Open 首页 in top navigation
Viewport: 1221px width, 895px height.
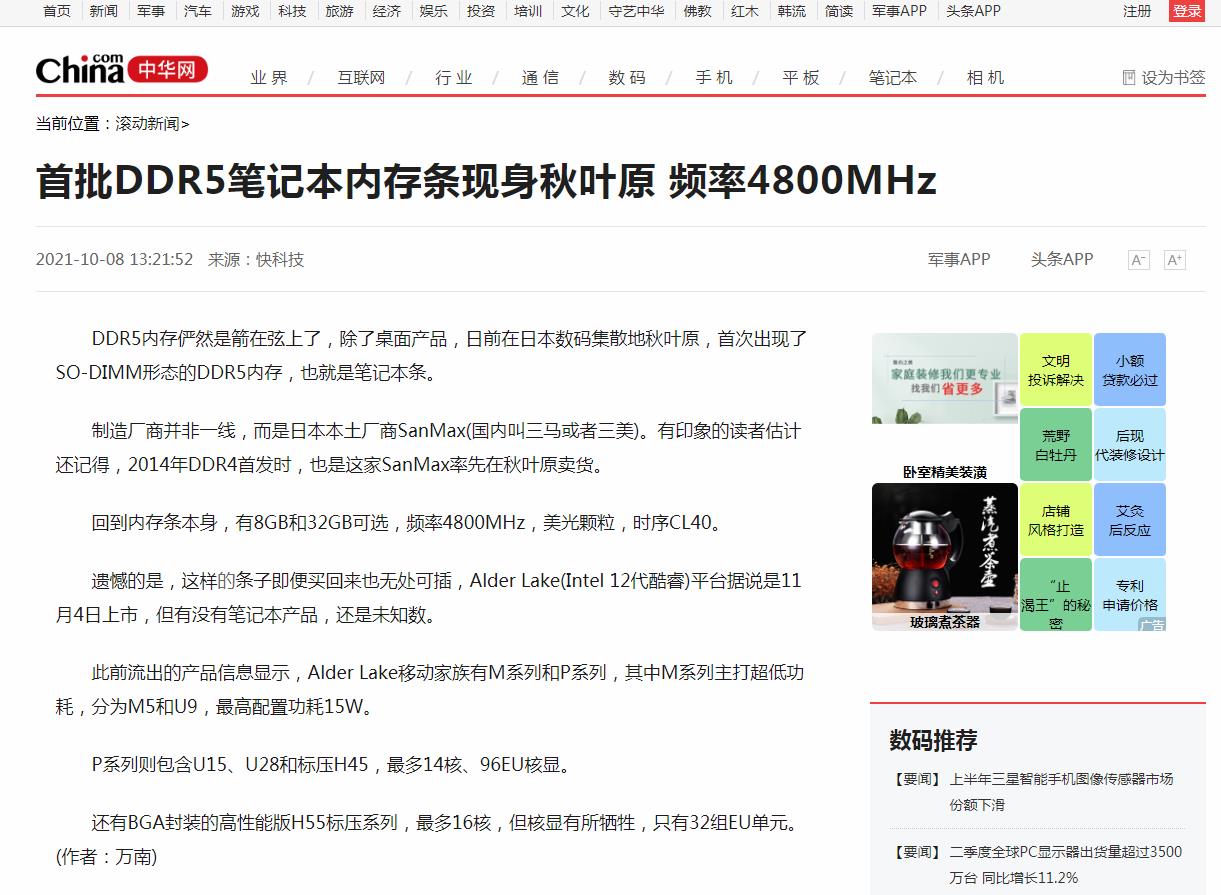coord(57,11)
